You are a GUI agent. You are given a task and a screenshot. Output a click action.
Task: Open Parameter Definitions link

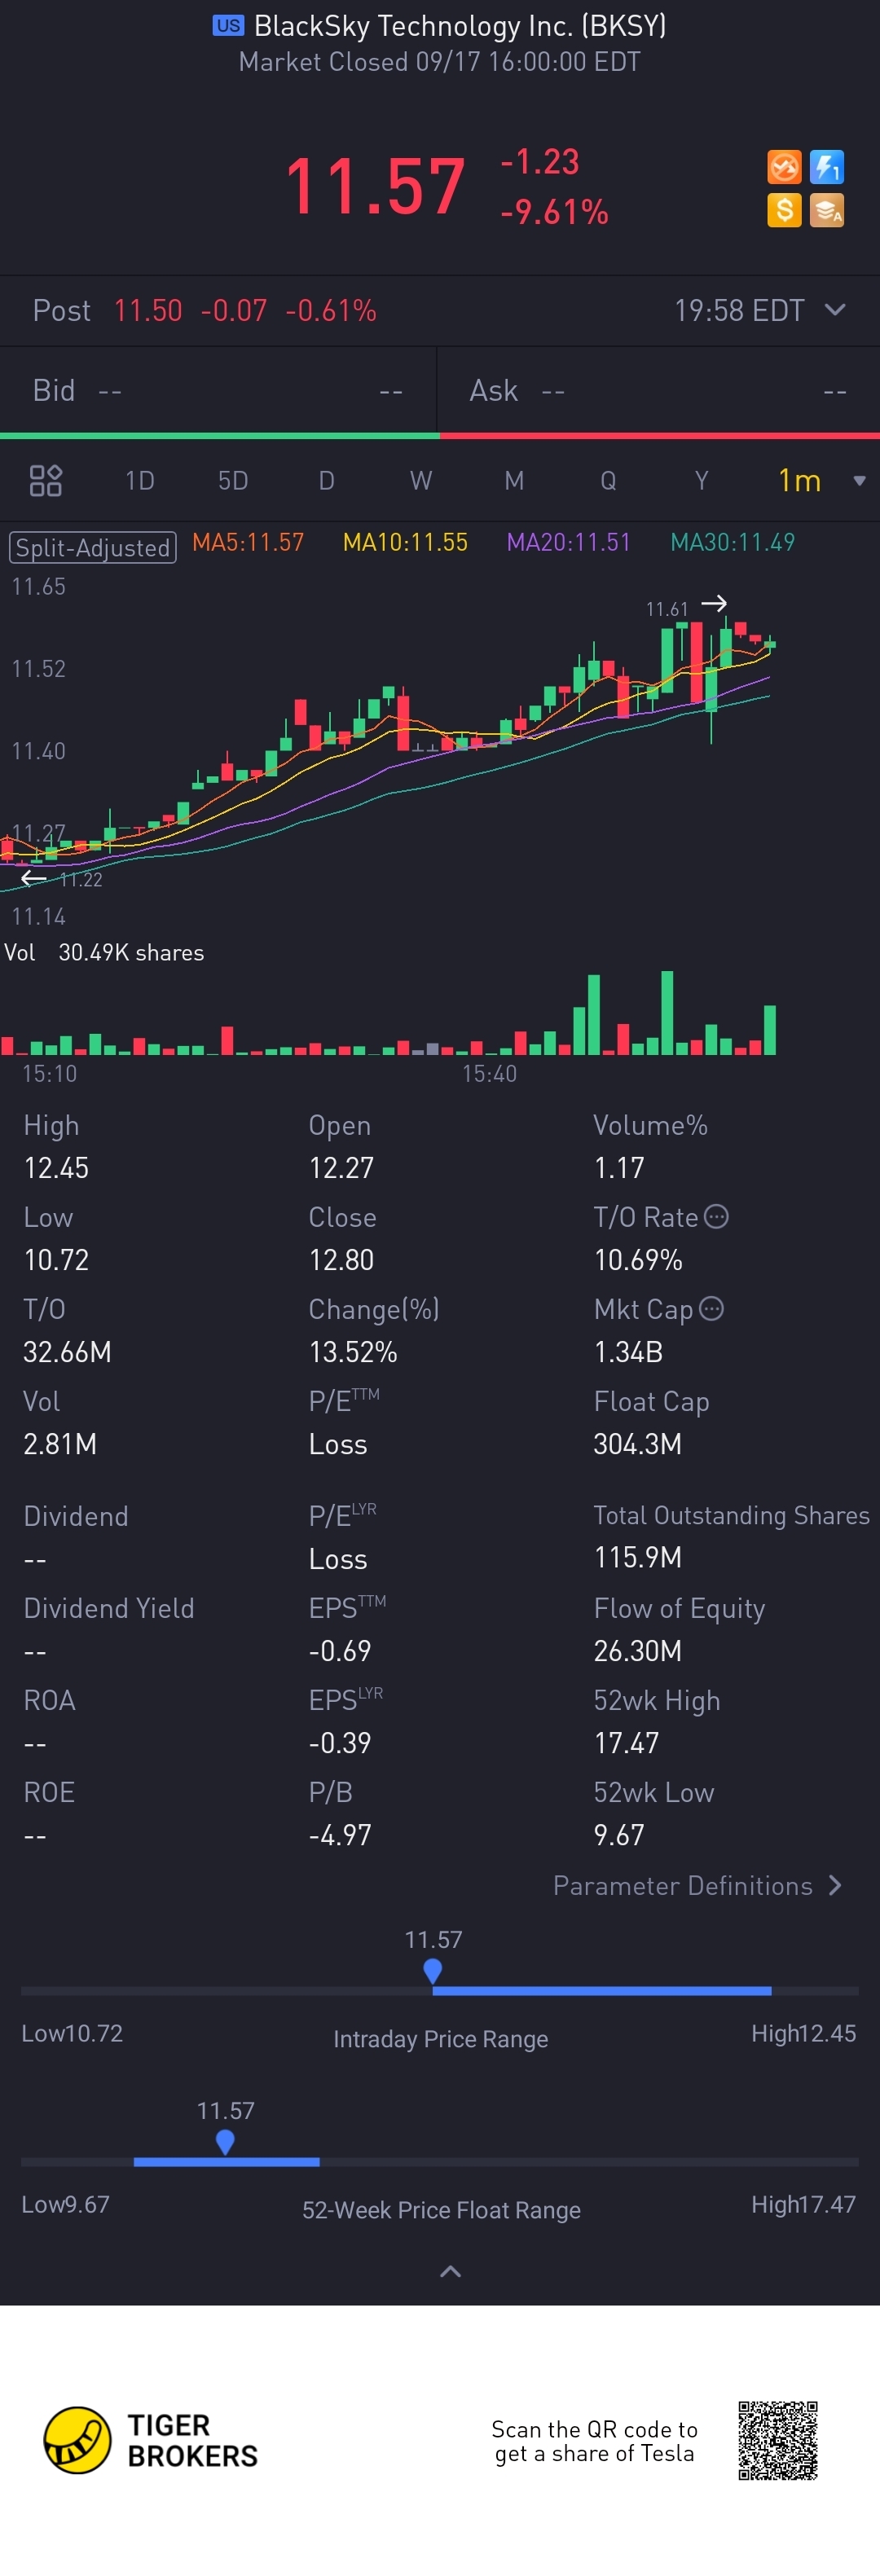point(697,1885)
